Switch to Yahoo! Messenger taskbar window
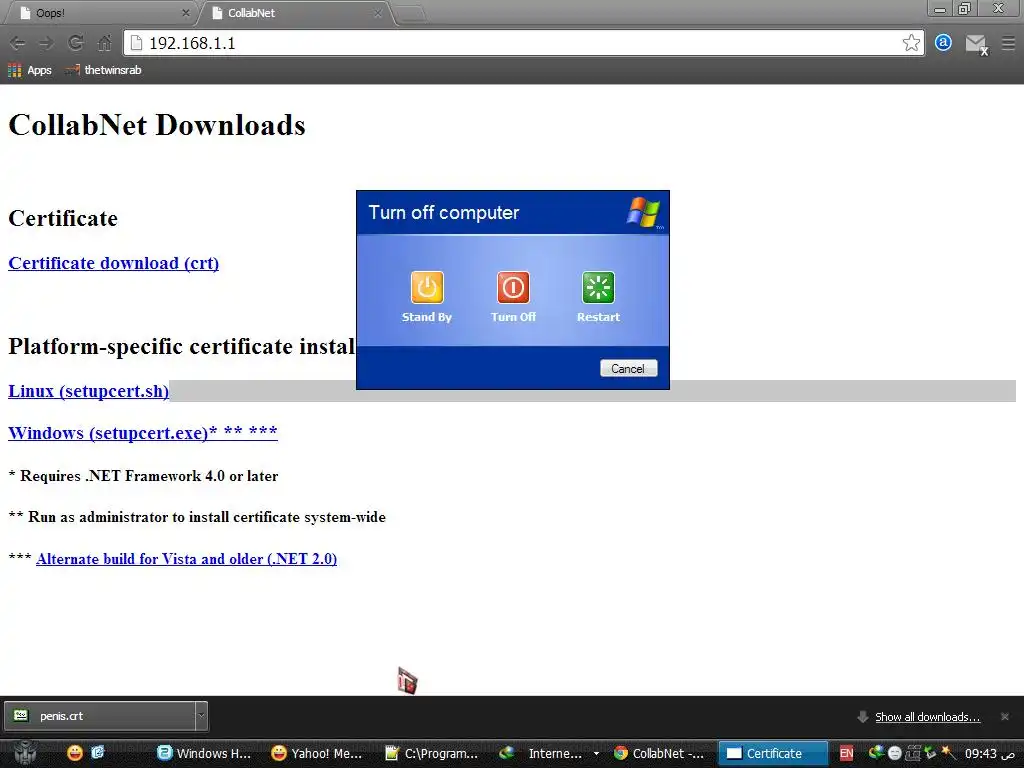This screenshot has width=1024, height=768. [x=317, y=754]
